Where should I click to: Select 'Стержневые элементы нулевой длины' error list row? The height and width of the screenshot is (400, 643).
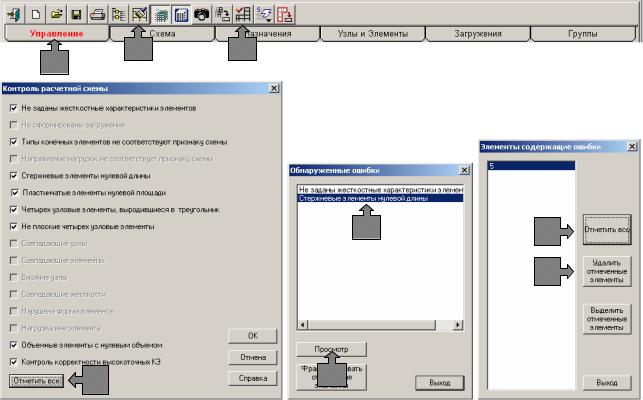click(380, 198)
